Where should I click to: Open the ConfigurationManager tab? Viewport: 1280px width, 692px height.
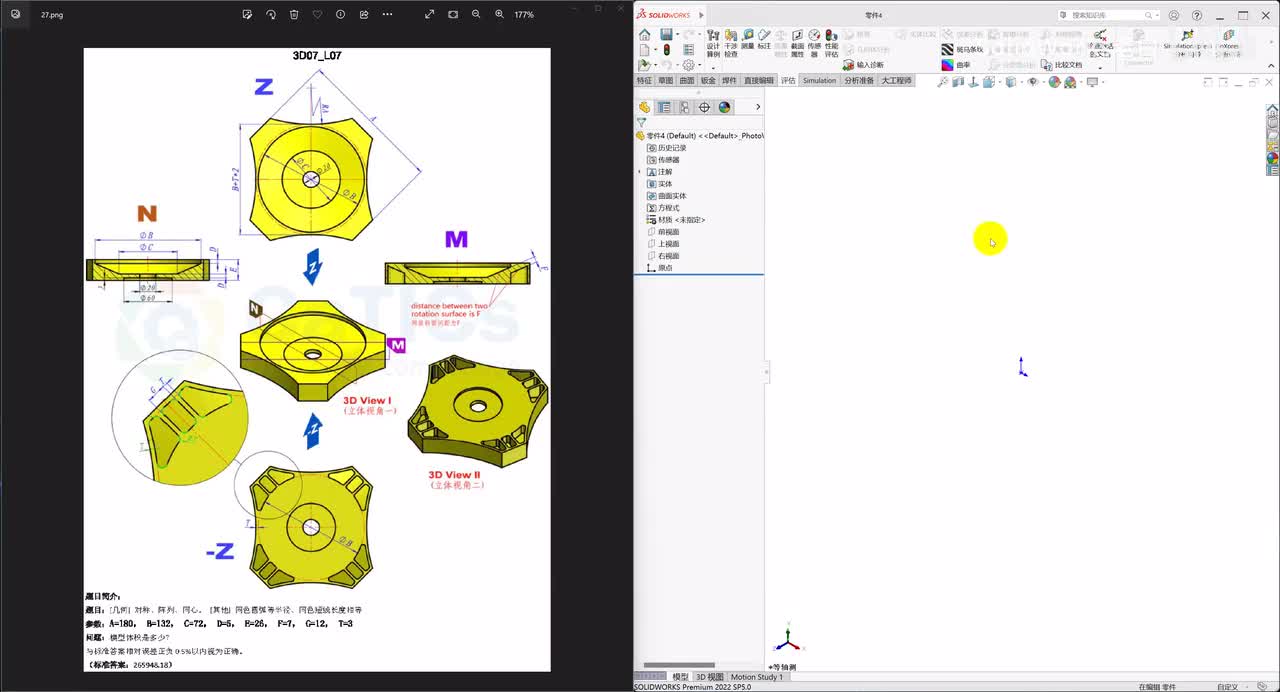pyautogui.click(x=684, y=107)
